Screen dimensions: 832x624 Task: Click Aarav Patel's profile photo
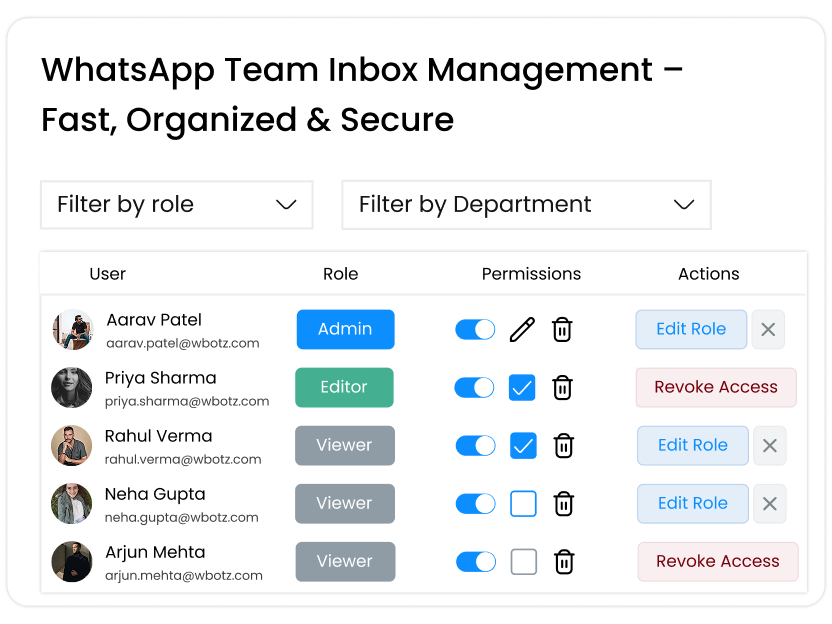click(73, 330)
